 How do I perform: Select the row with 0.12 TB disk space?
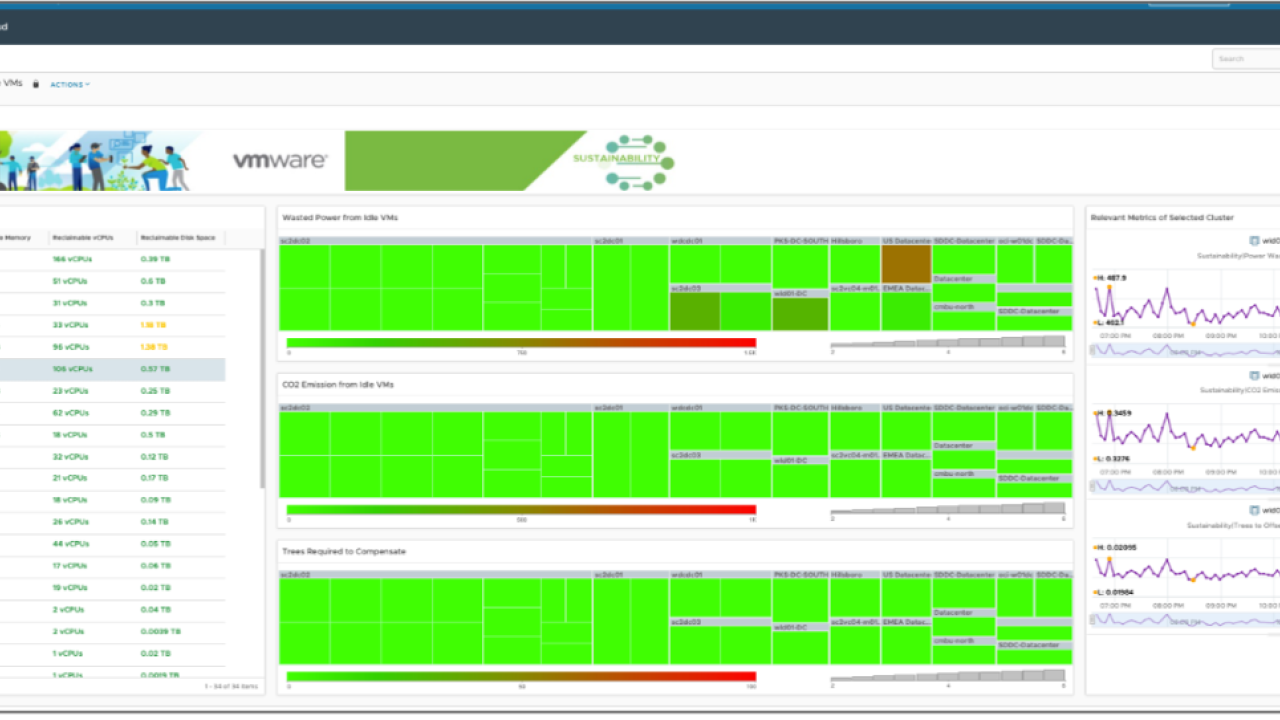coord(112,457)
